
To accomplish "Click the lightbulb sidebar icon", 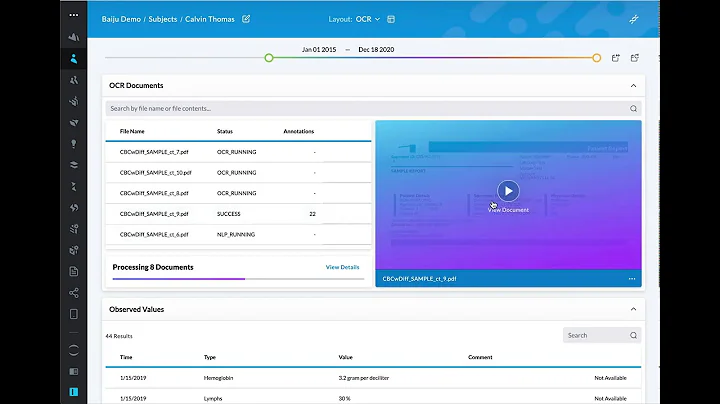I will [x=73, y=144].
